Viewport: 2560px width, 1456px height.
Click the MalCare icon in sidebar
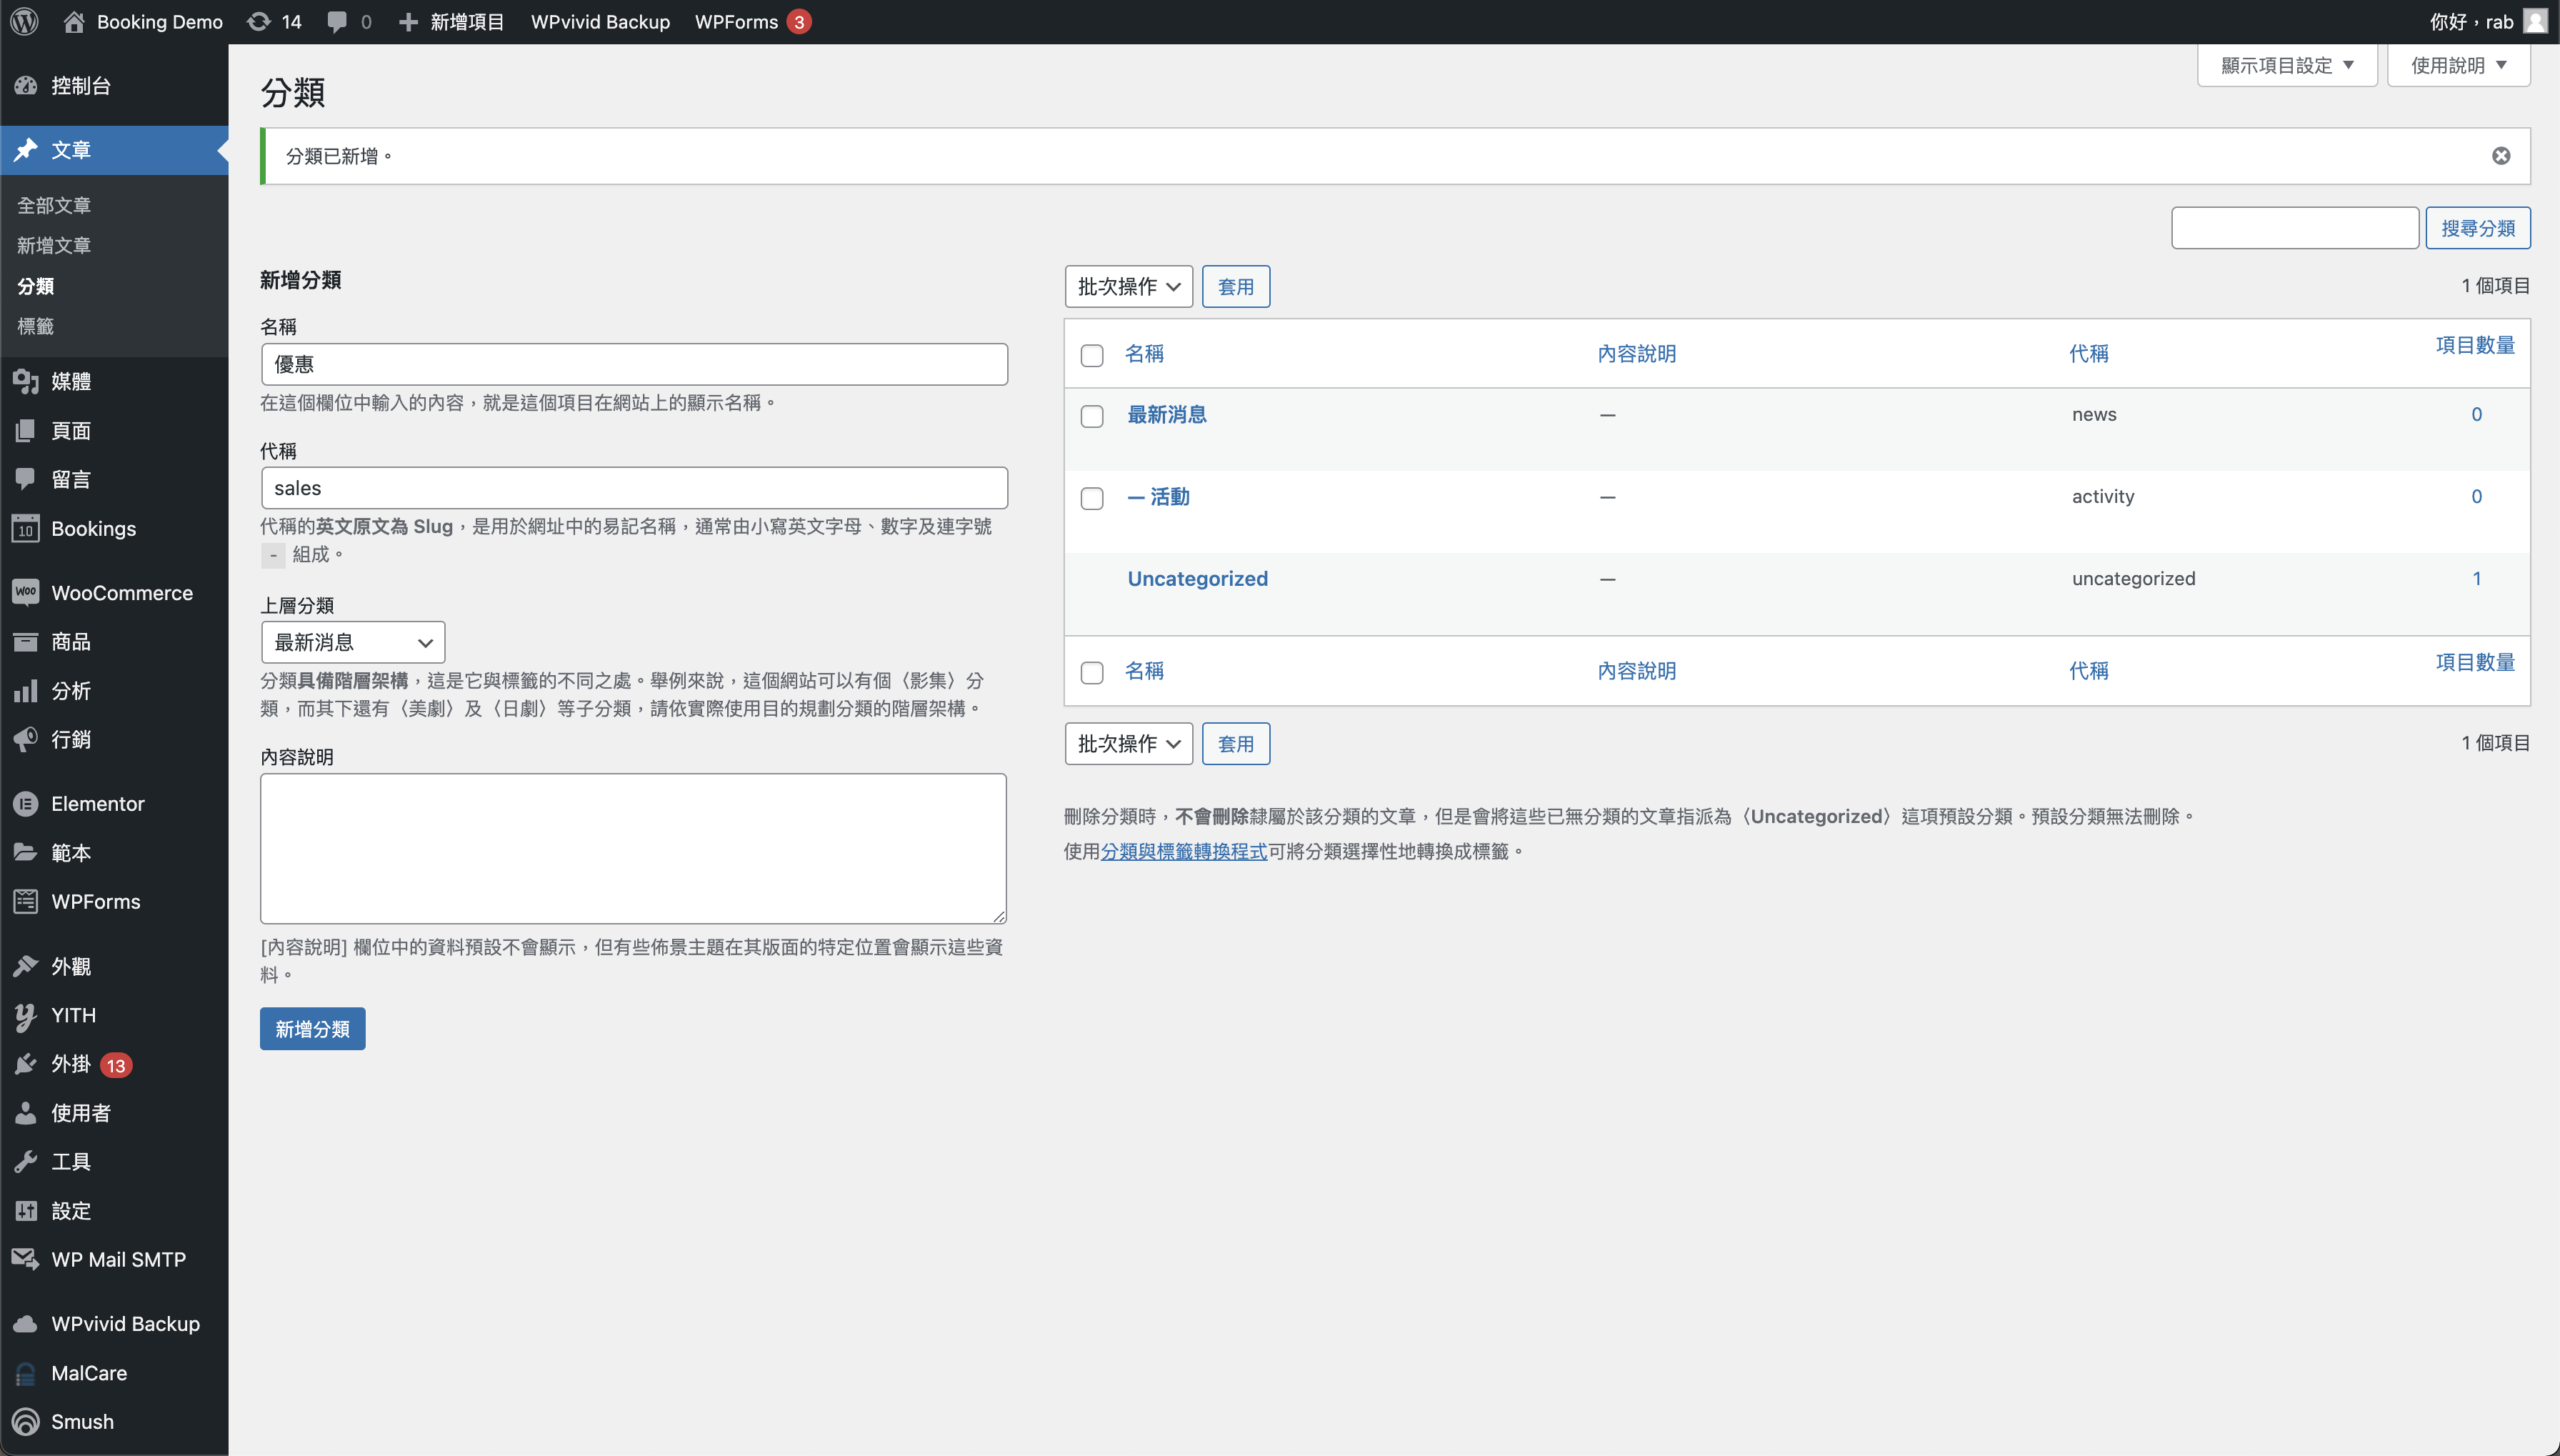tap(26, 1373)
